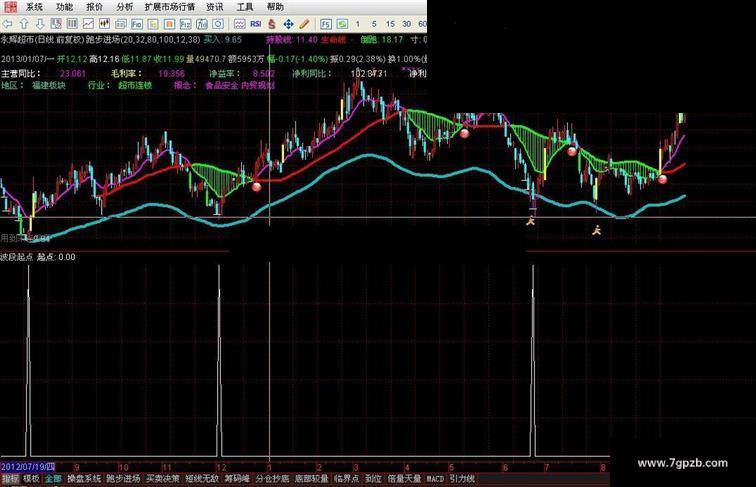
Task: Select the MACD indicator tab
Action: tap(435, 479)
